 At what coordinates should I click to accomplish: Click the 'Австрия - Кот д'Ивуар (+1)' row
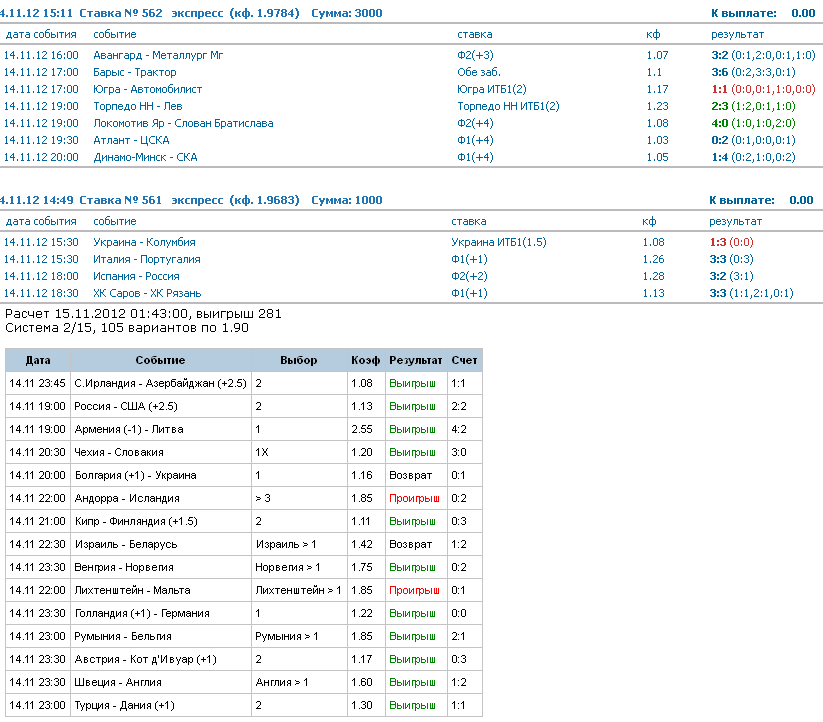[244, 659]
